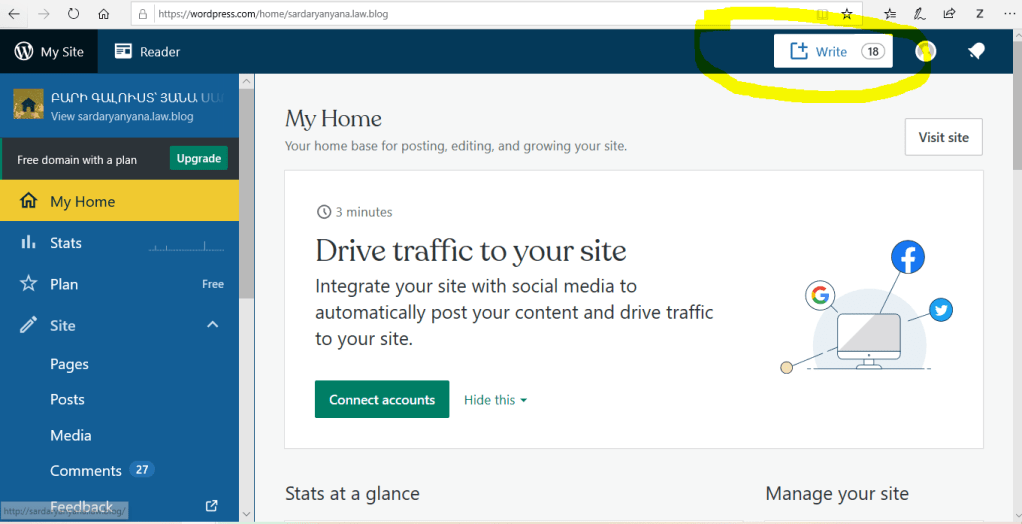
Task: Open the Hide this dropdown
Action: coord(495,400)
